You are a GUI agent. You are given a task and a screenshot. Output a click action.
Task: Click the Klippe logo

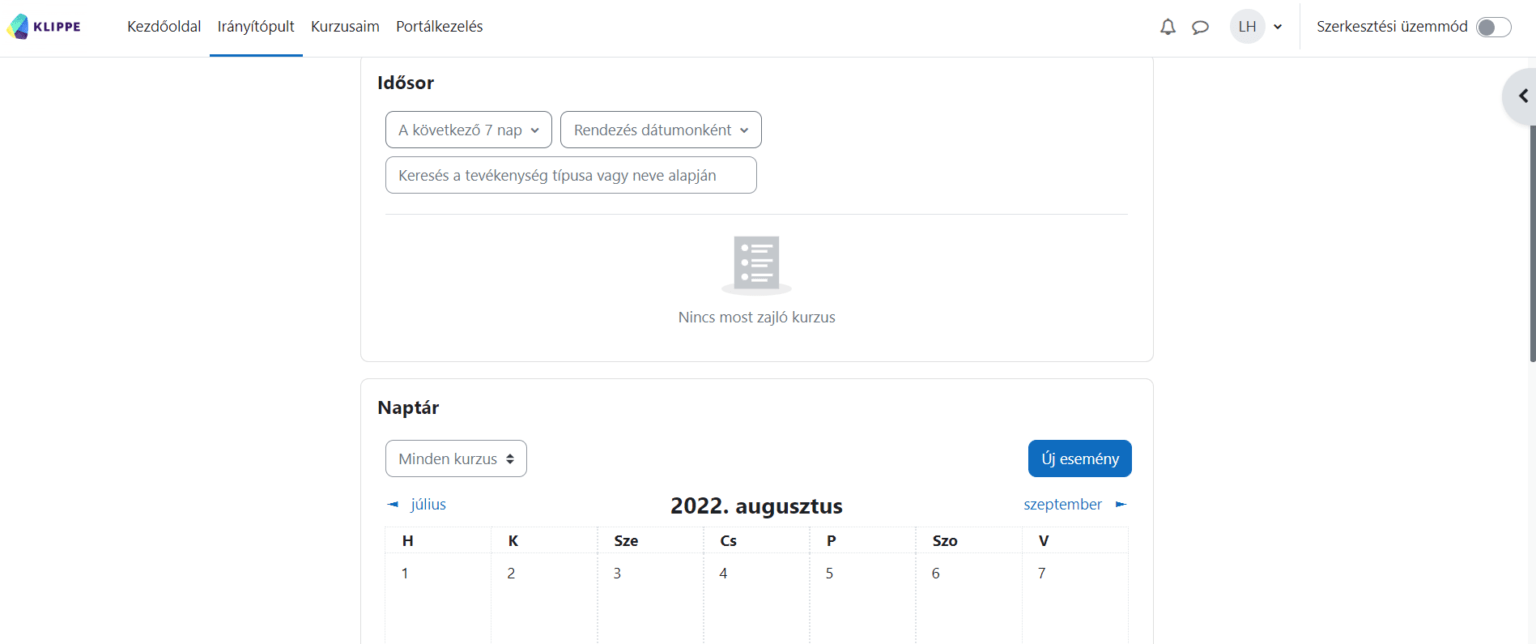click(x=44, y=27)
